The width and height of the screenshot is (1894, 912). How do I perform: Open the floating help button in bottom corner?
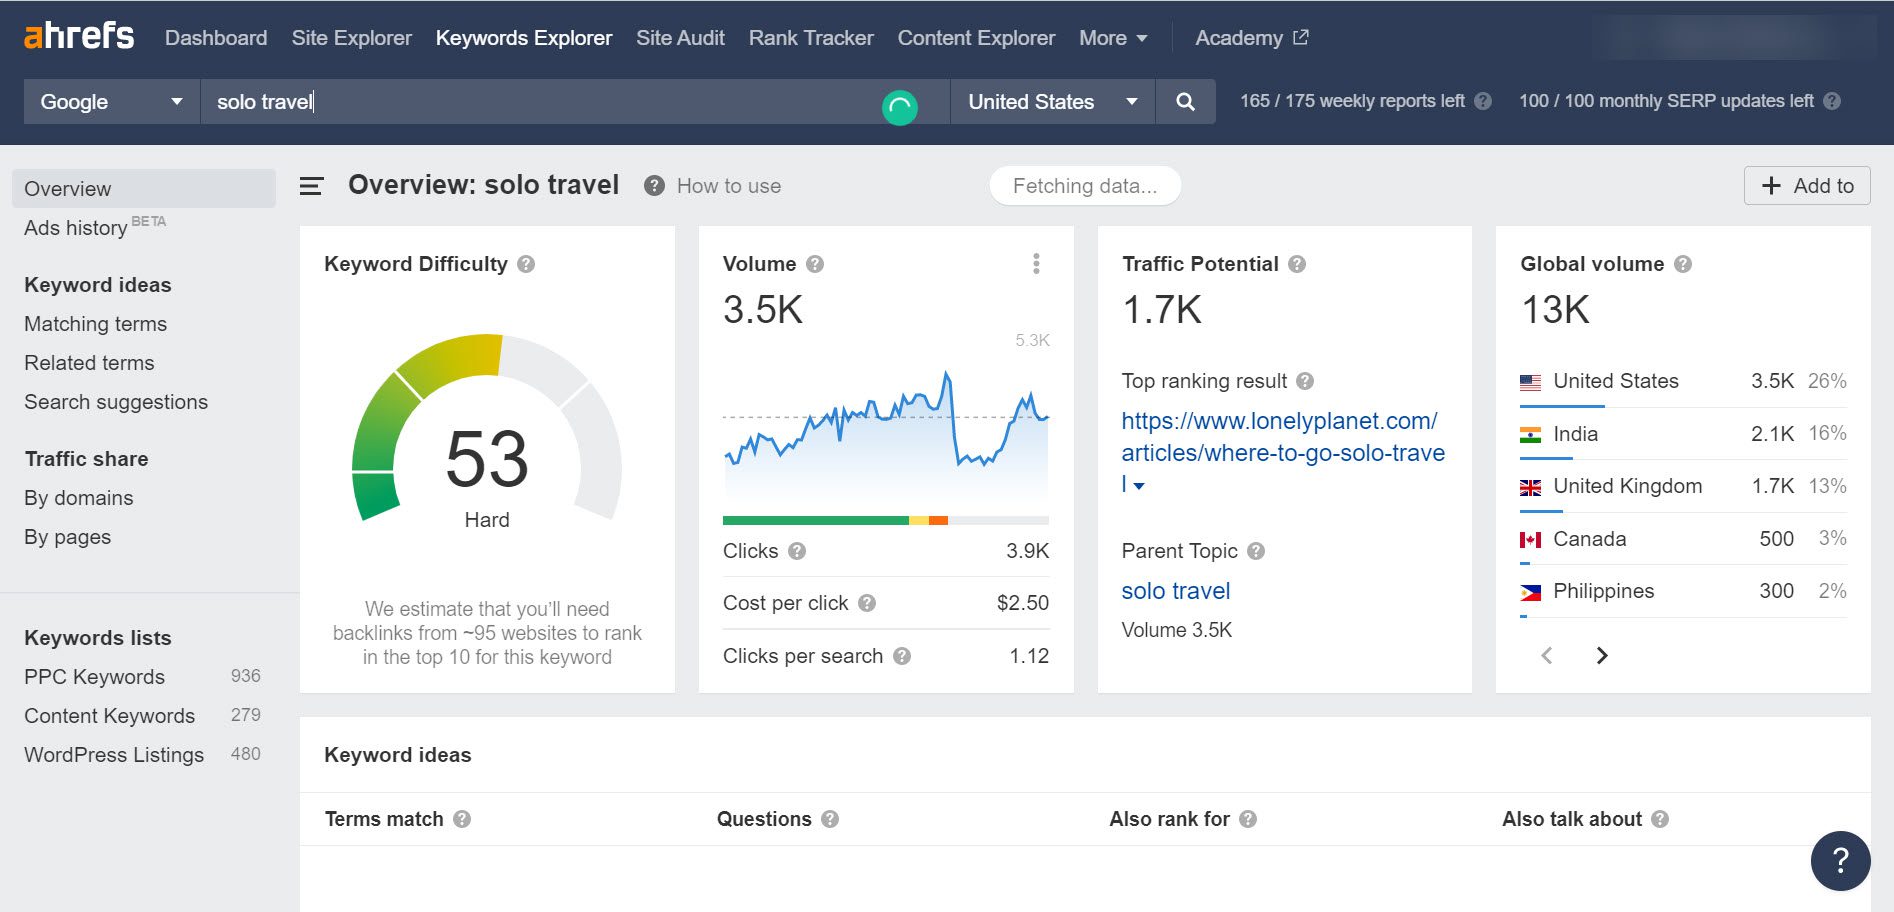point(1839,860)
